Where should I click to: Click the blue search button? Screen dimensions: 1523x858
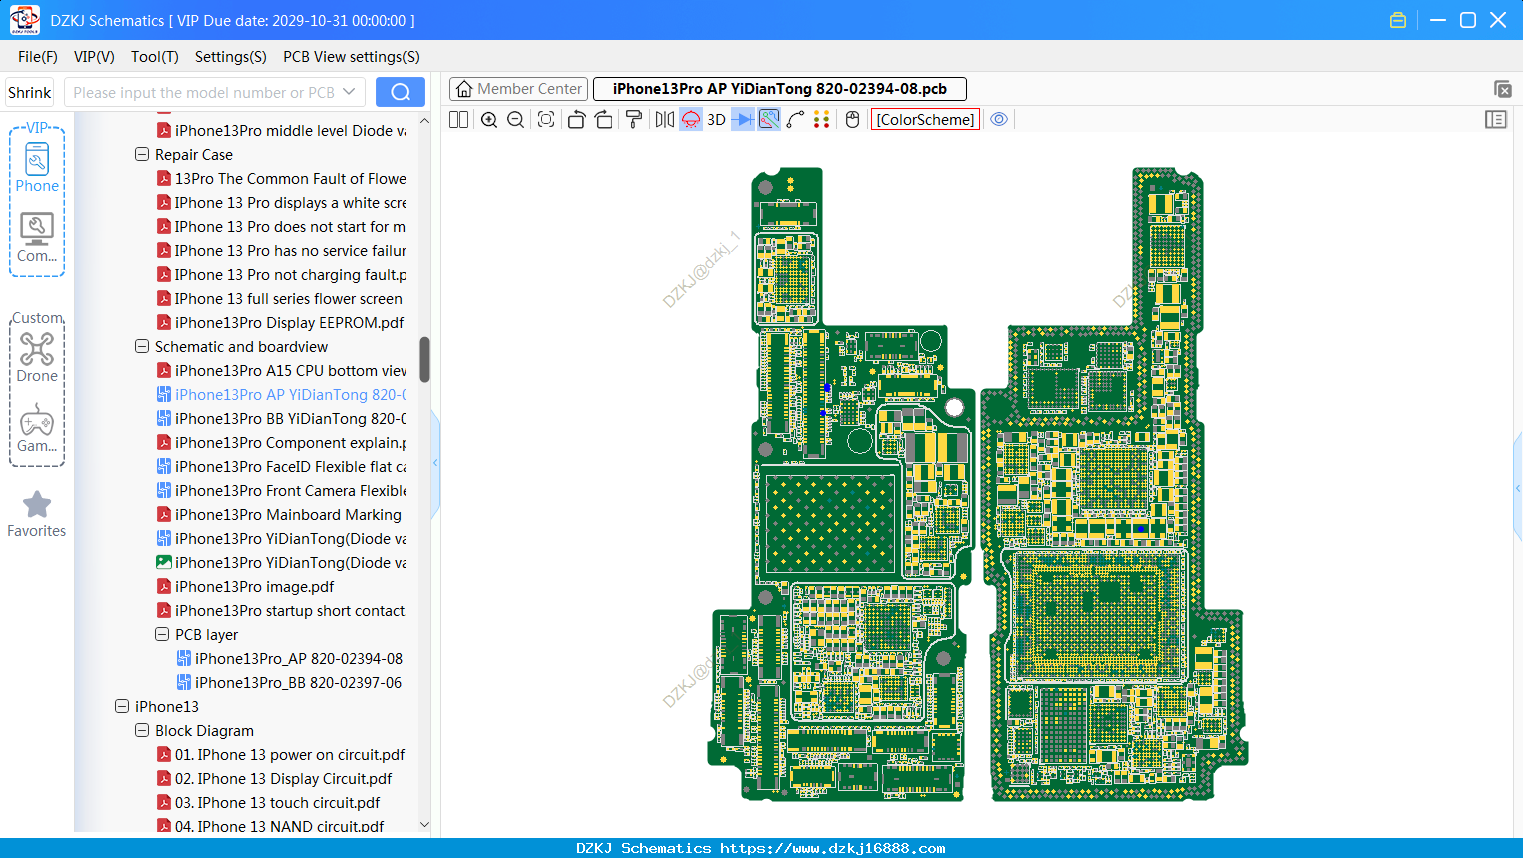pyautogui.click(x=400, y=92)
